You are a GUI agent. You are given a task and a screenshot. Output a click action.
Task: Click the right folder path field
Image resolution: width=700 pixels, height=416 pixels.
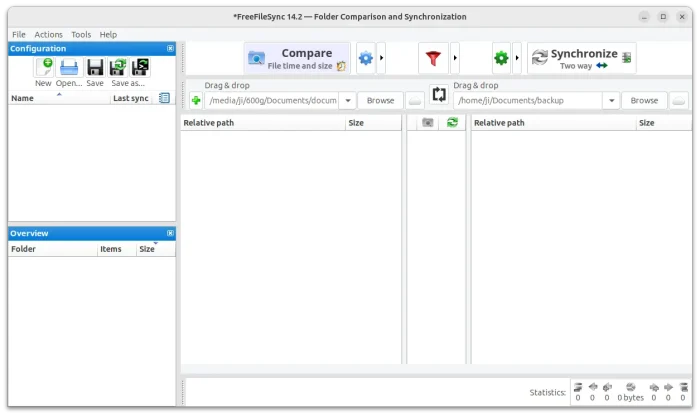tap(528, 100)
